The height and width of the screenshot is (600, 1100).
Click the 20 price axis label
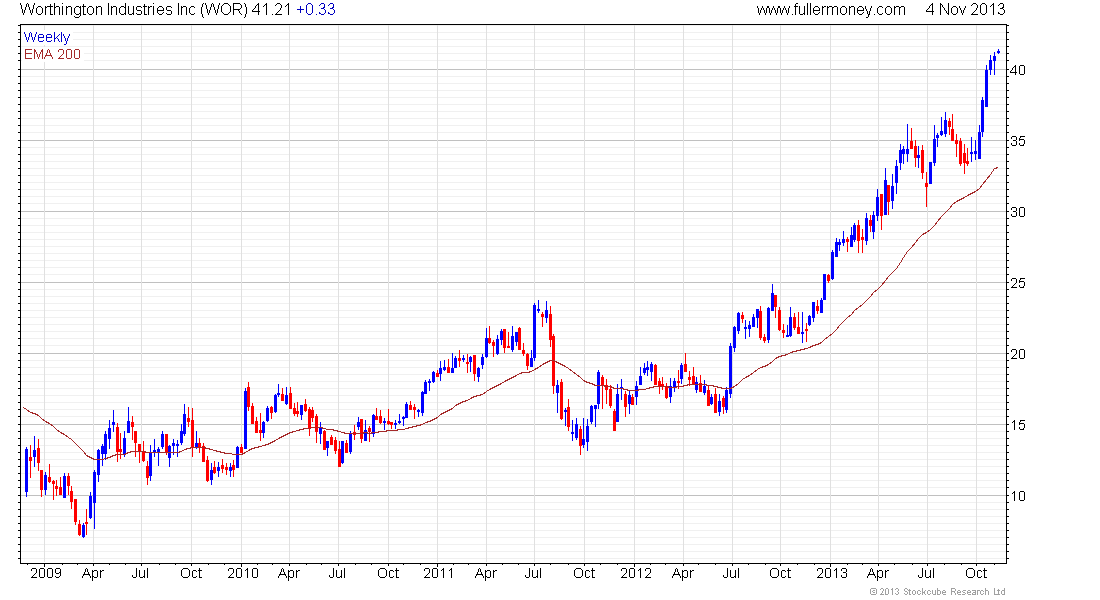[x=1018, y=354]
